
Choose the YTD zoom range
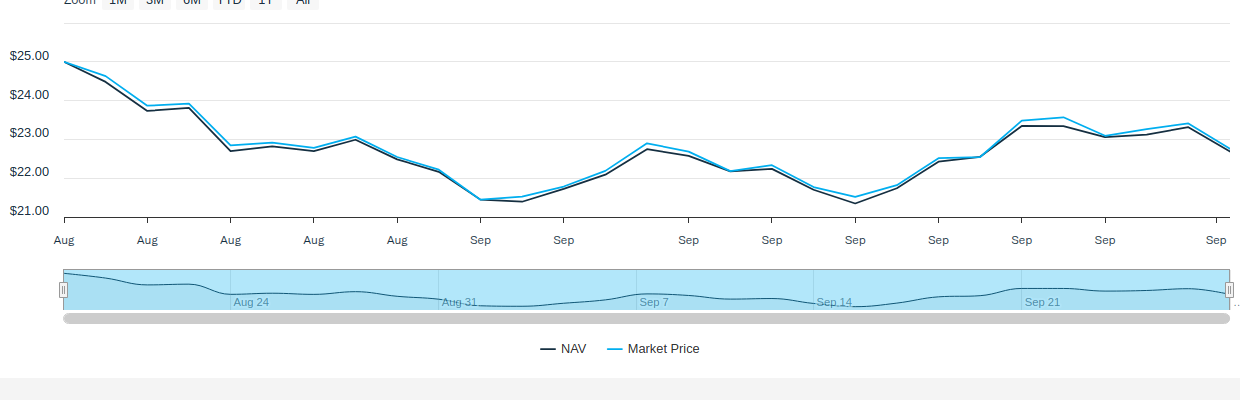230,3
